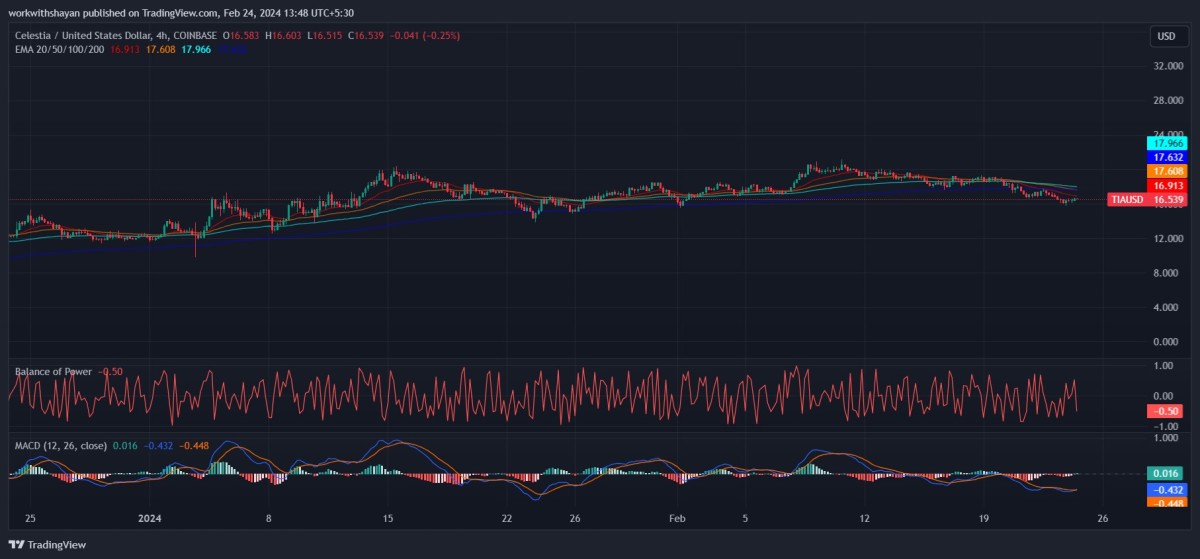Click the cyan 17.966 EMA price tag
This screenshot has height=559, width=1200.
[x=1166, y=144]
